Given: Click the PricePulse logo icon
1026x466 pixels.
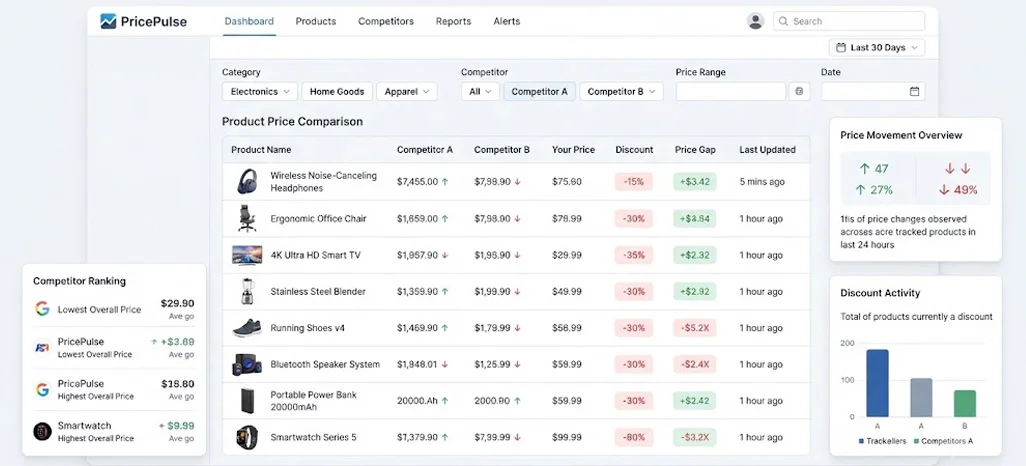Looking at the screenshot, I should [x=108, y=22].
